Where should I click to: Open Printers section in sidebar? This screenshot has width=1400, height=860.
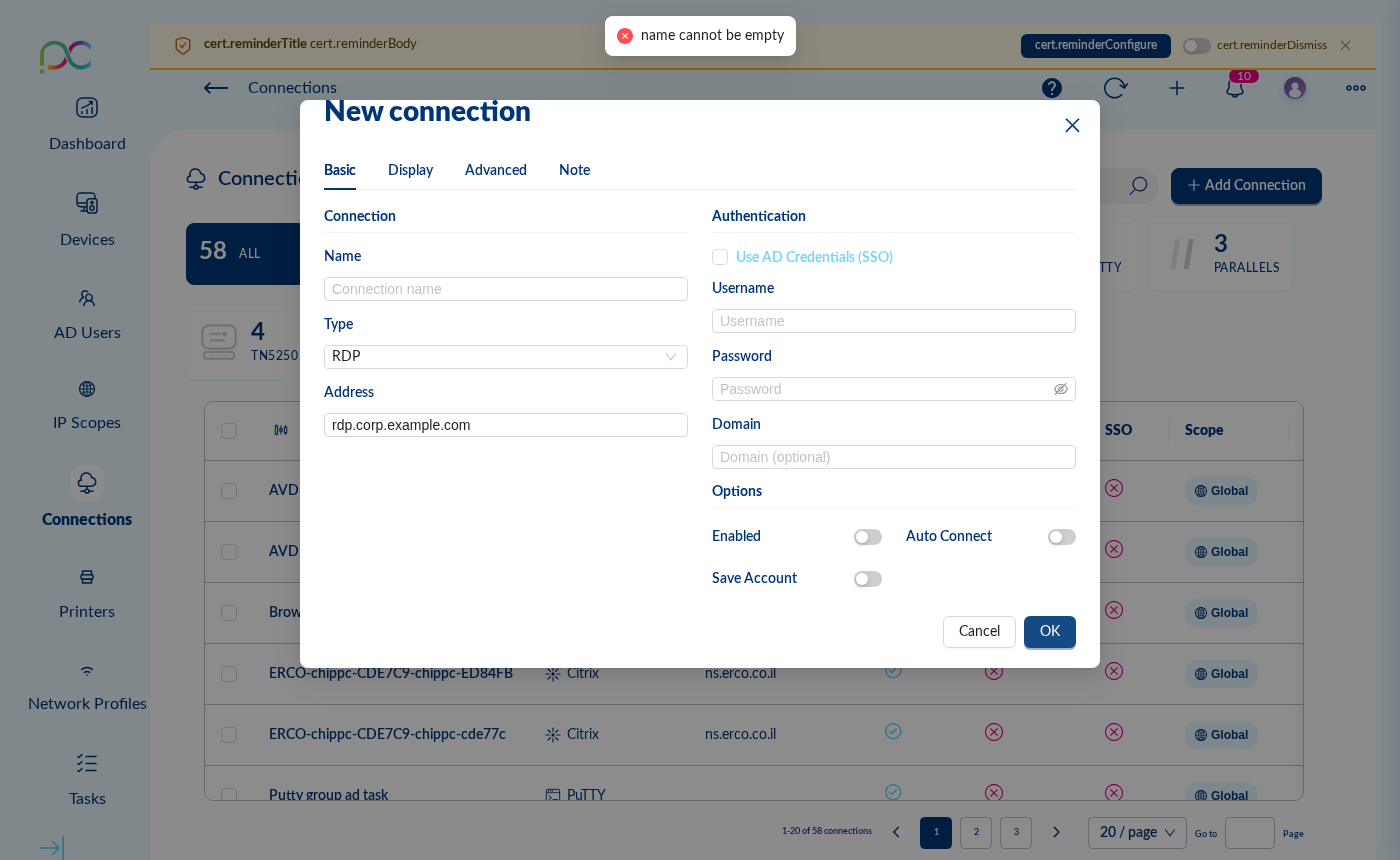[x=87, y=593]
